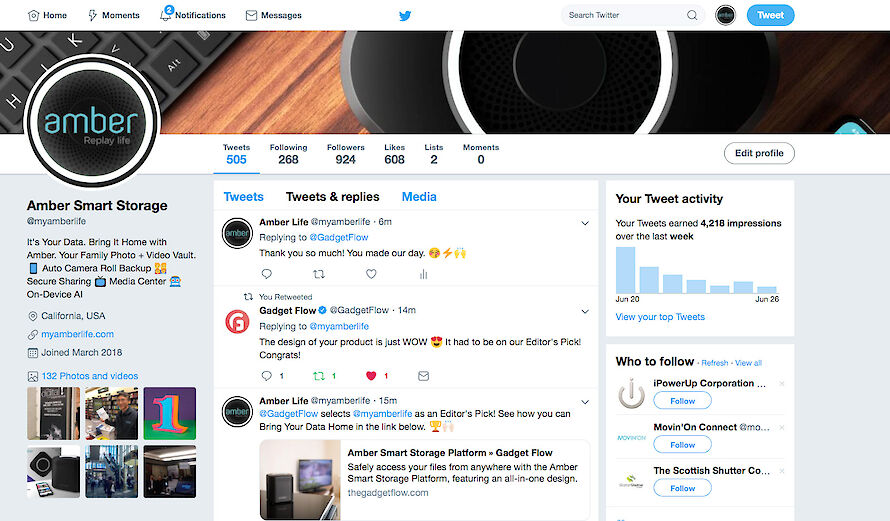
Task: Open @myamberlife mention in Gadget Flow reply
Action: click(339, 326)
